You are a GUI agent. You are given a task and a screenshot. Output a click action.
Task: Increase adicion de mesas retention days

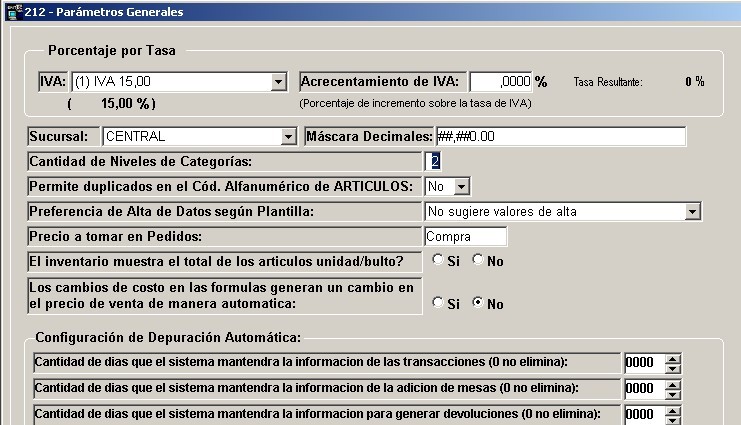point(672,384)
